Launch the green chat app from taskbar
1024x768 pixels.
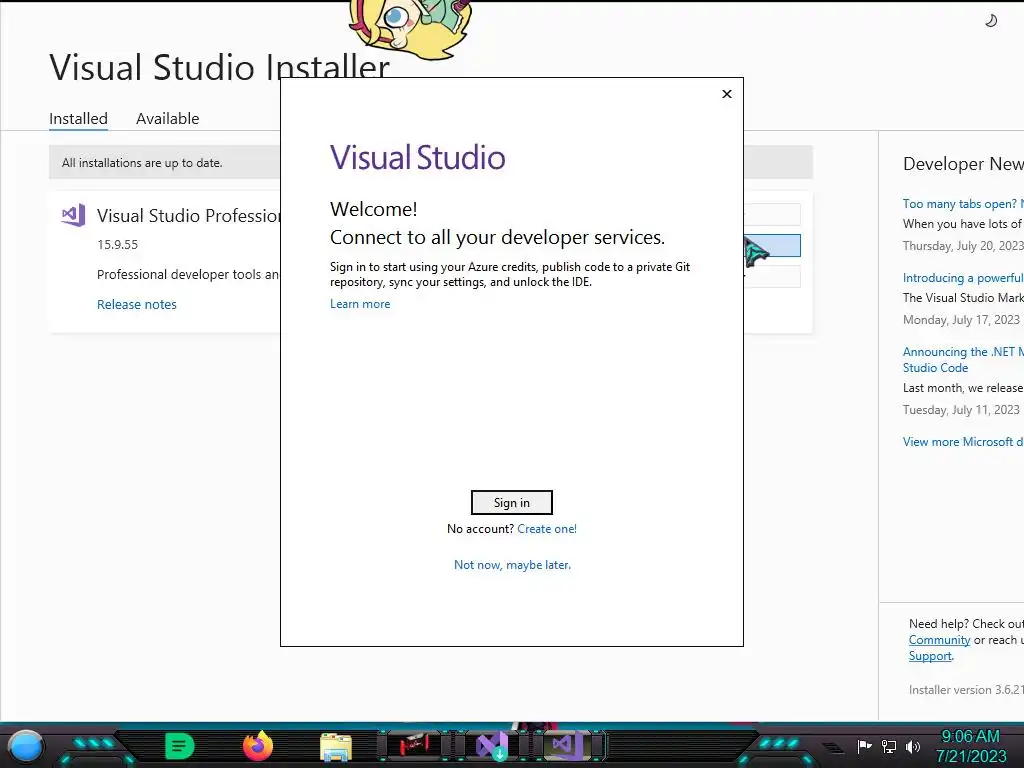pyautogui.click(x=180, y=746)
